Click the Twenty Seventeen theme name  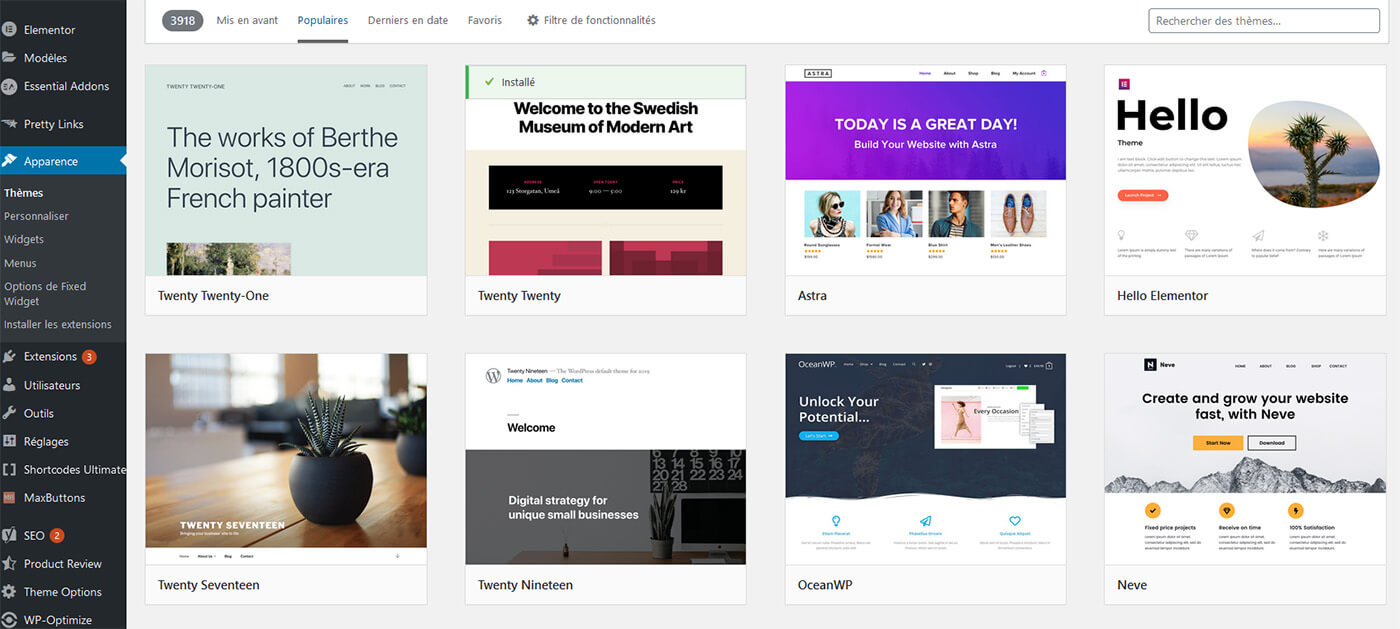click(208, 585)
